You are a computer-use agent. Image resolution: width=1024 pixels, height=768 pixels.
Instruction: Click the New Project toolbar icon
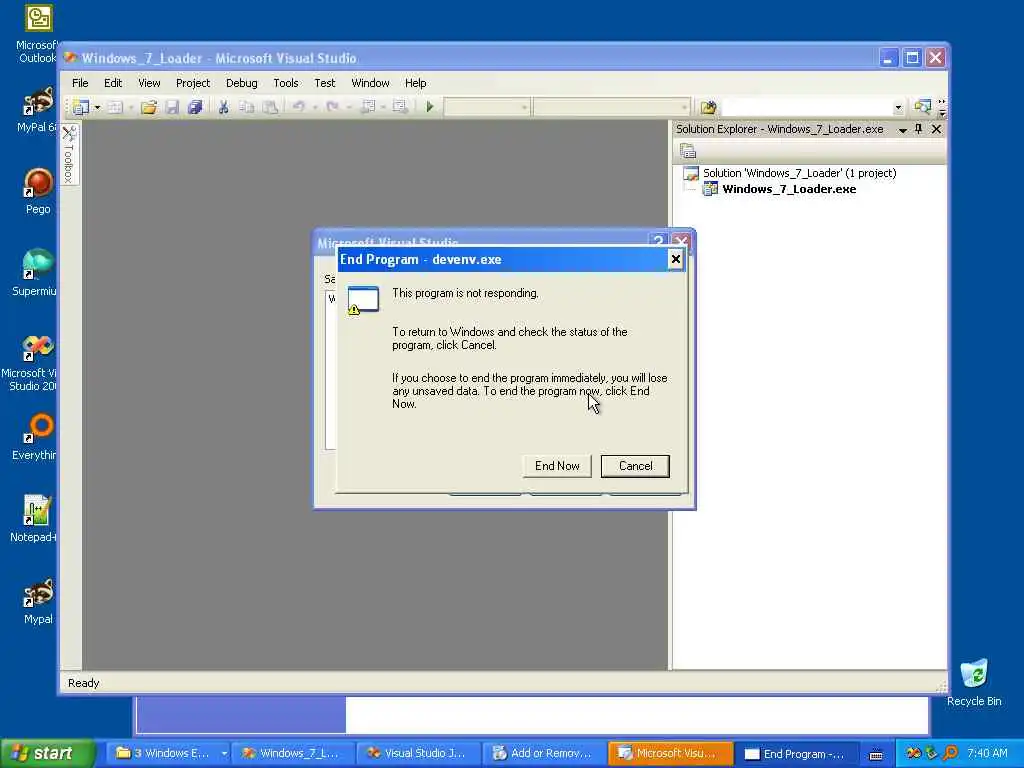click(x=81, y=107)
